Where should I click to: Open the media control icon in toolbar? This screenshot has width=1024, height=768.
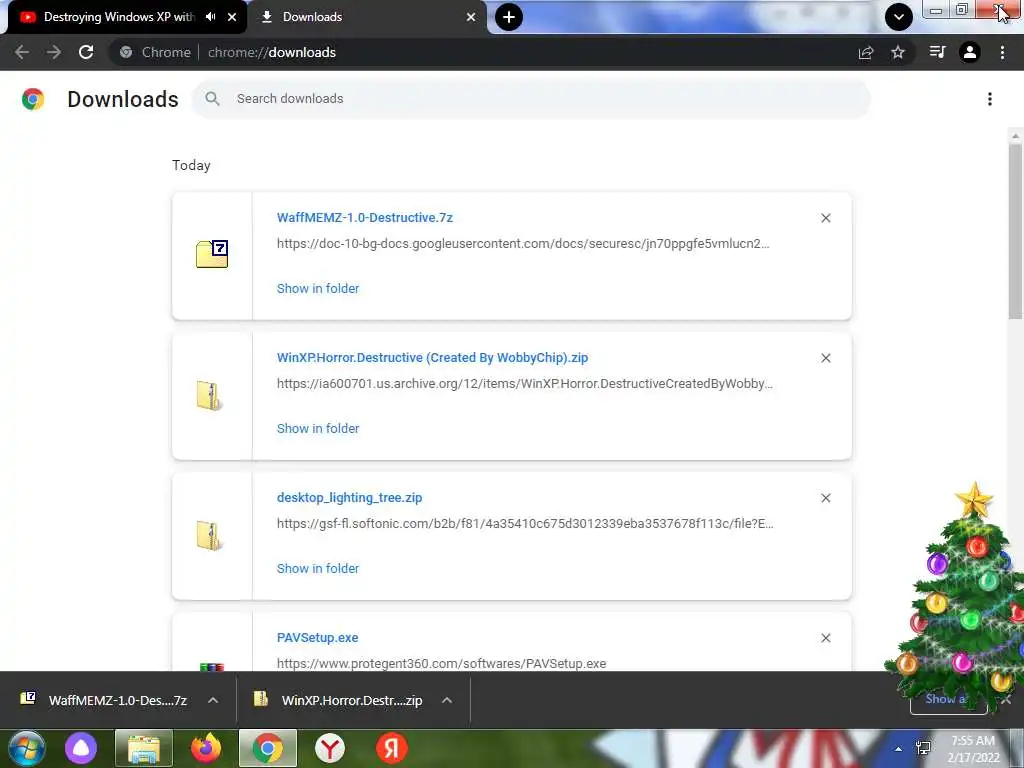tap(937, 52)
